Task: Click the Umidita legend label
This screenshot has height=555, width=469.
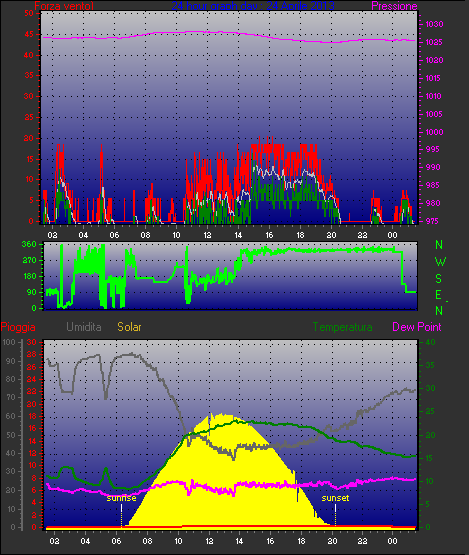Action: pyautogui.click(x=84, y=327)
